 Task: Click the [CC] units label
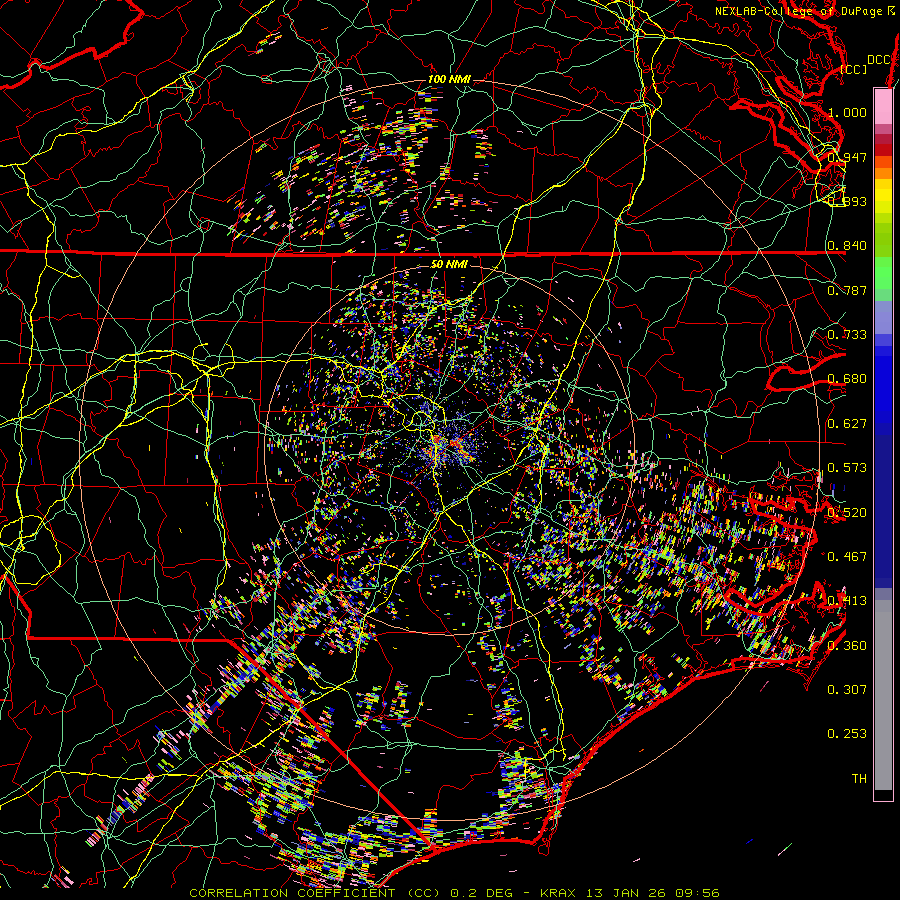(854, 69)
